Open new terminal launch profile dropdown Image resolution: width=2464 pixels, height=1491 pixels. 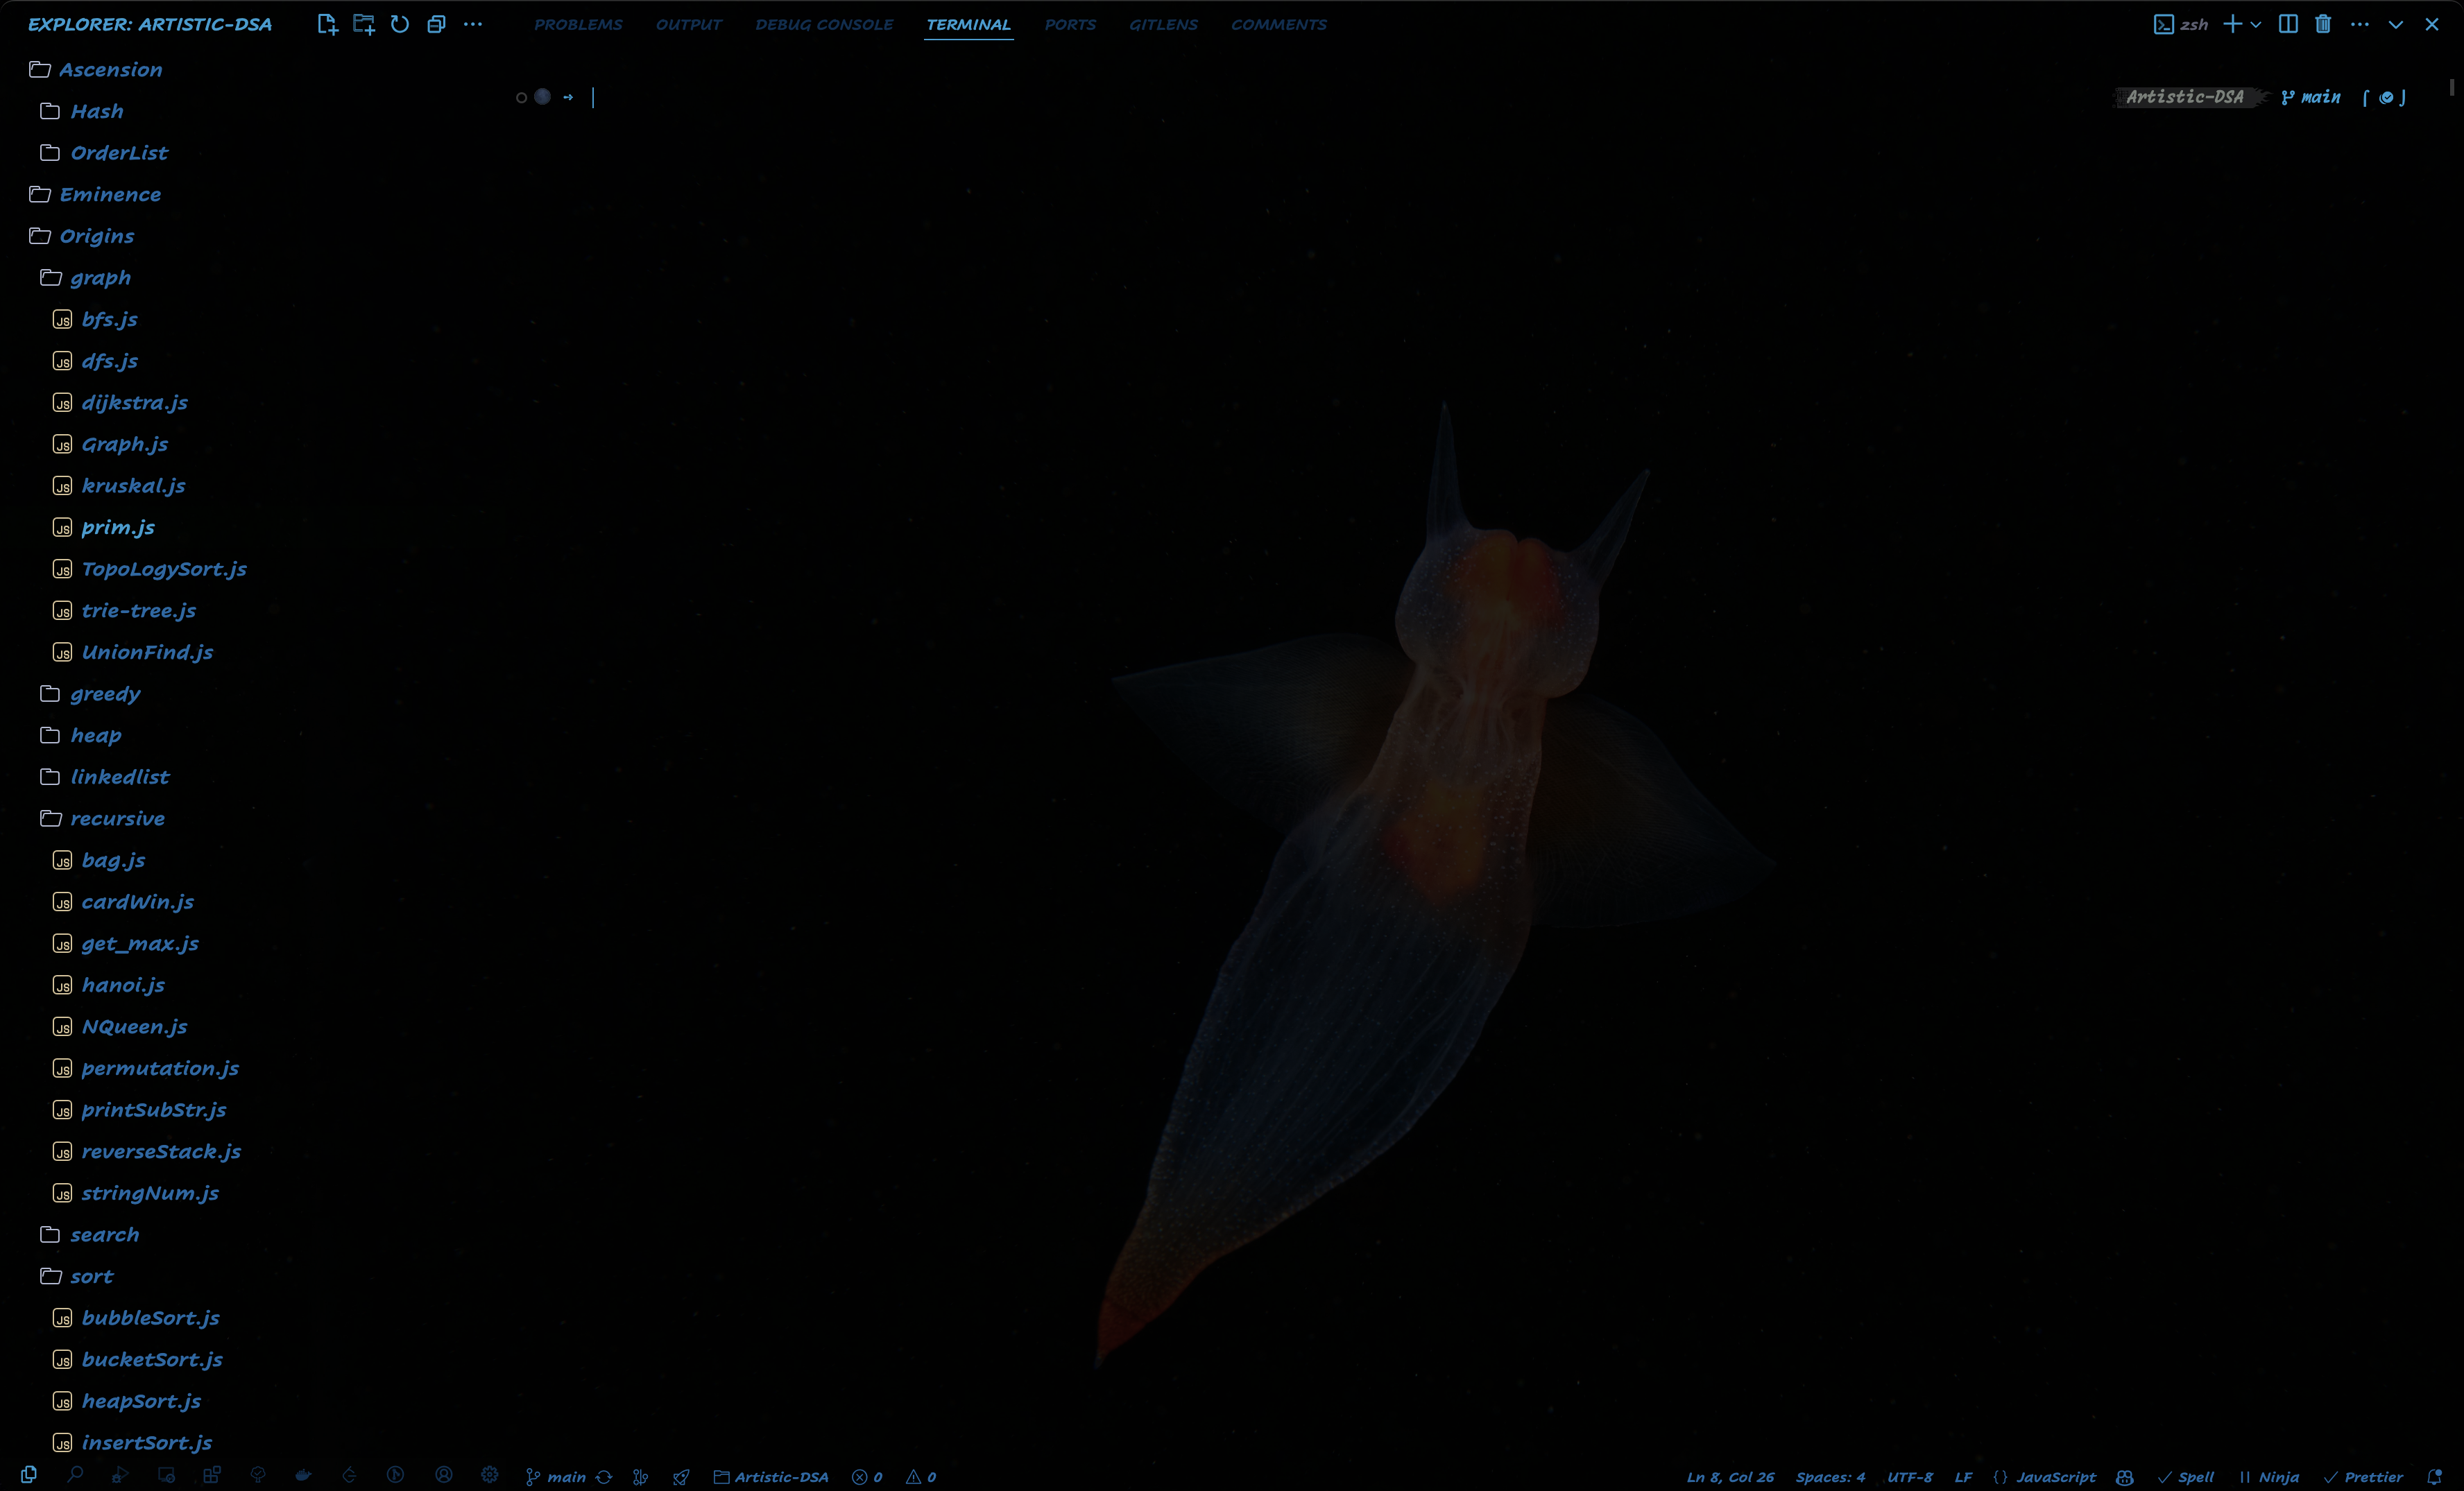click(x=2256, y=24)
